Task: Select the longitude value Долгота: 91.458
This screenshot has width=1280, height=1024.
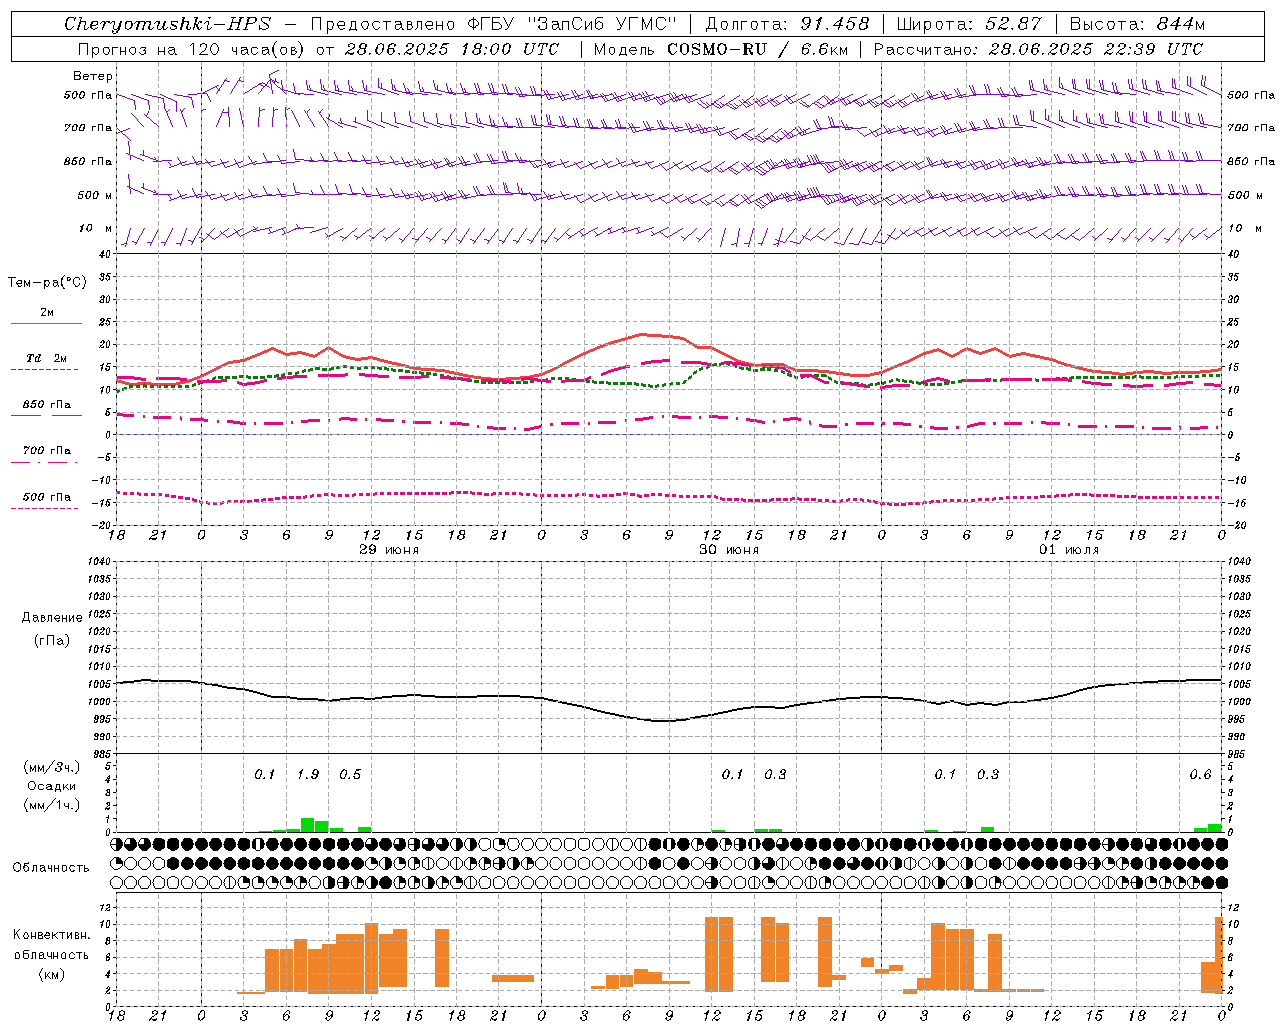Action: [787, 24]
